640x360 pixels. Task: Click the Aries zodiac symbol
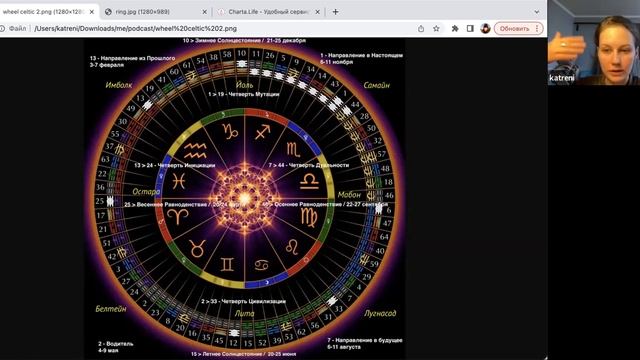(178, 216)
